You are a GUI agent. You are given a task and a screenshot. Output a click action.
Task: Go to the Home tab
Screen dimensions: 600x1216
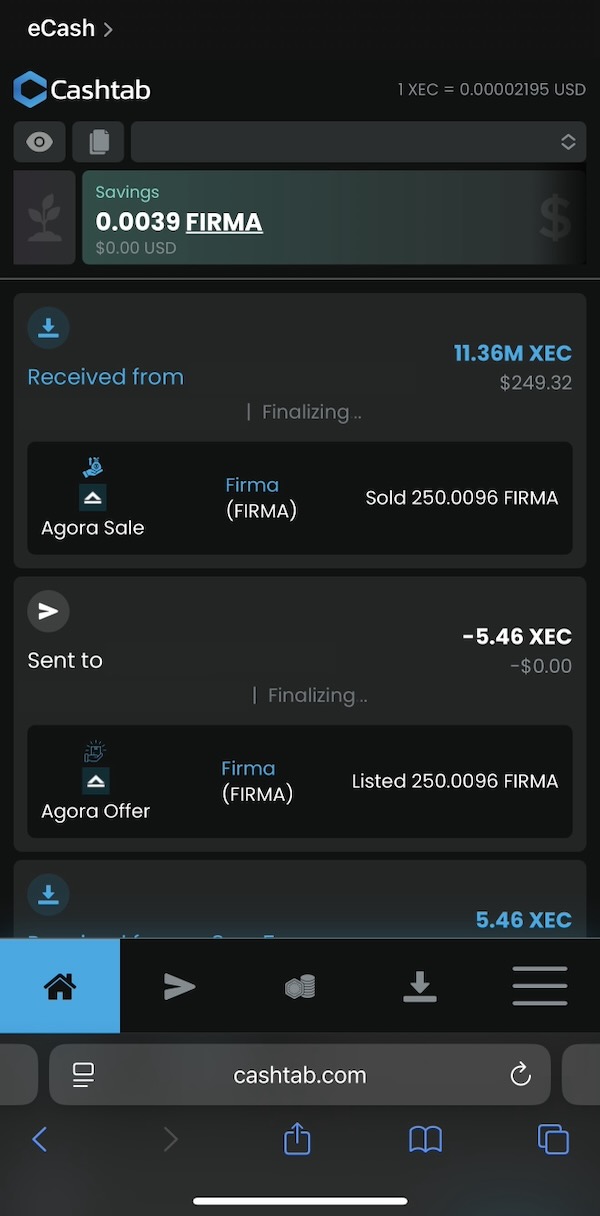point(60,986)
